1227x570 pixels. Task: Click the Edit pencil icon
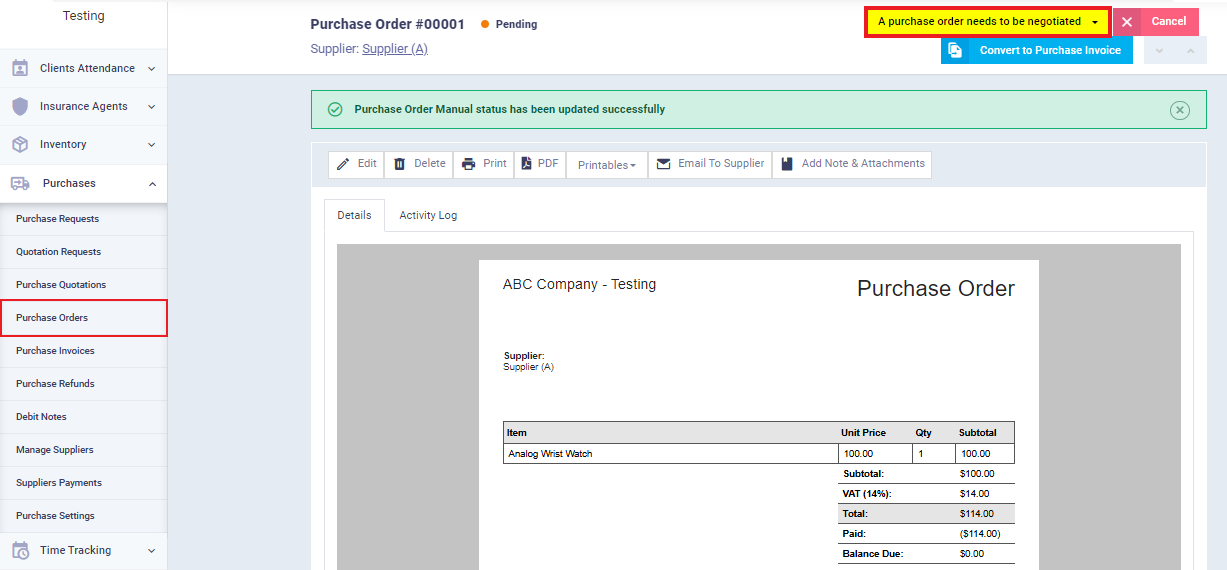pos(343,164)
